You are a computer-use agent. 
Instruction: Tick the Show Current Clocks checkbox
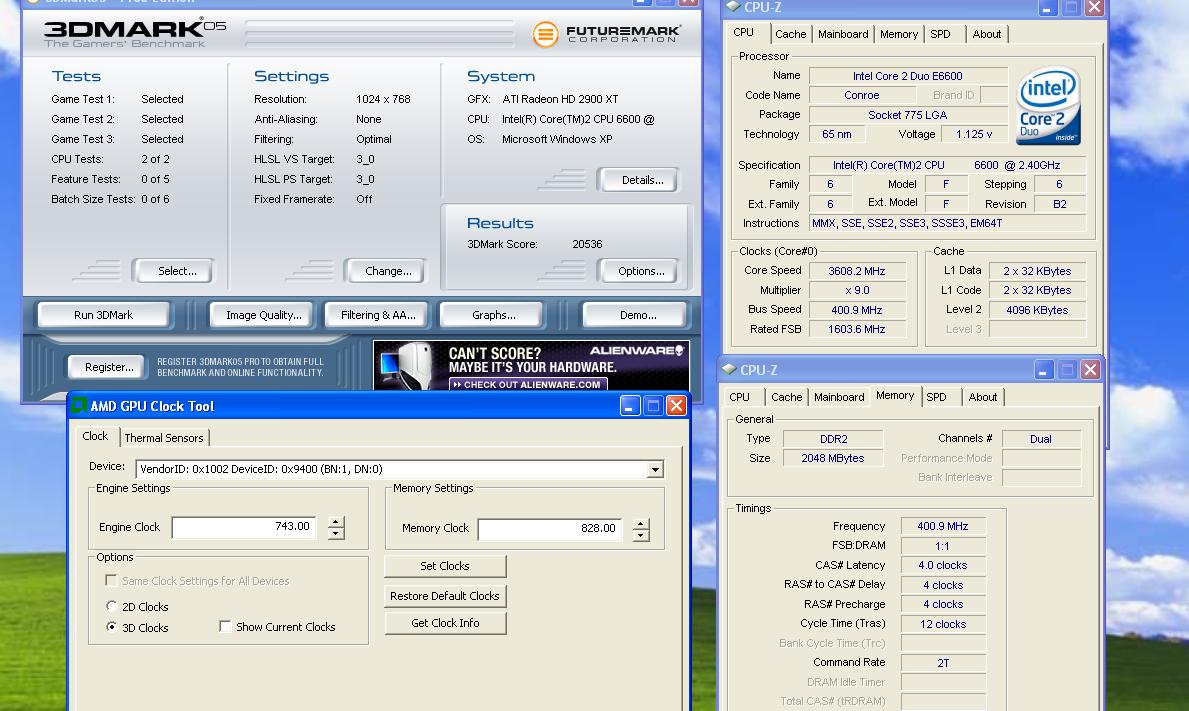tap(224, 626)
